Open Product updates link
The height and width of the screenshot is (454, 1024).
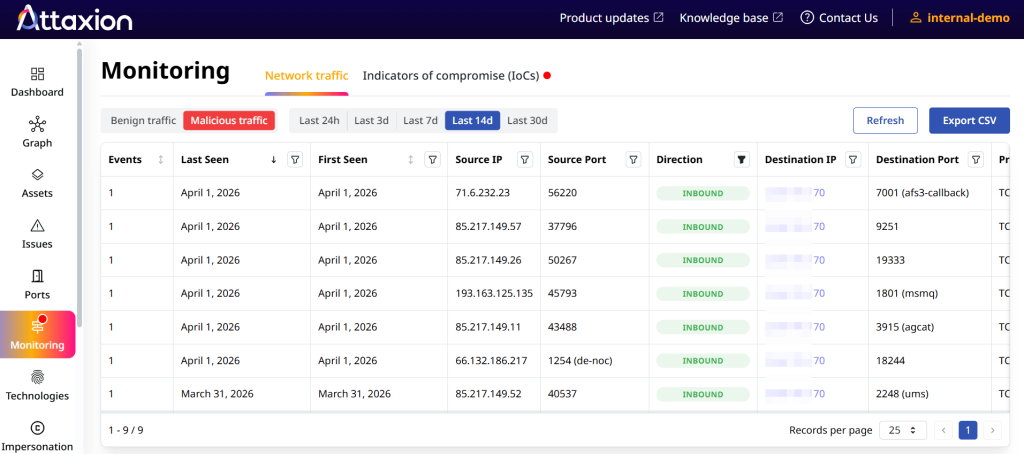pyautogui.click(x=611, y=18)
